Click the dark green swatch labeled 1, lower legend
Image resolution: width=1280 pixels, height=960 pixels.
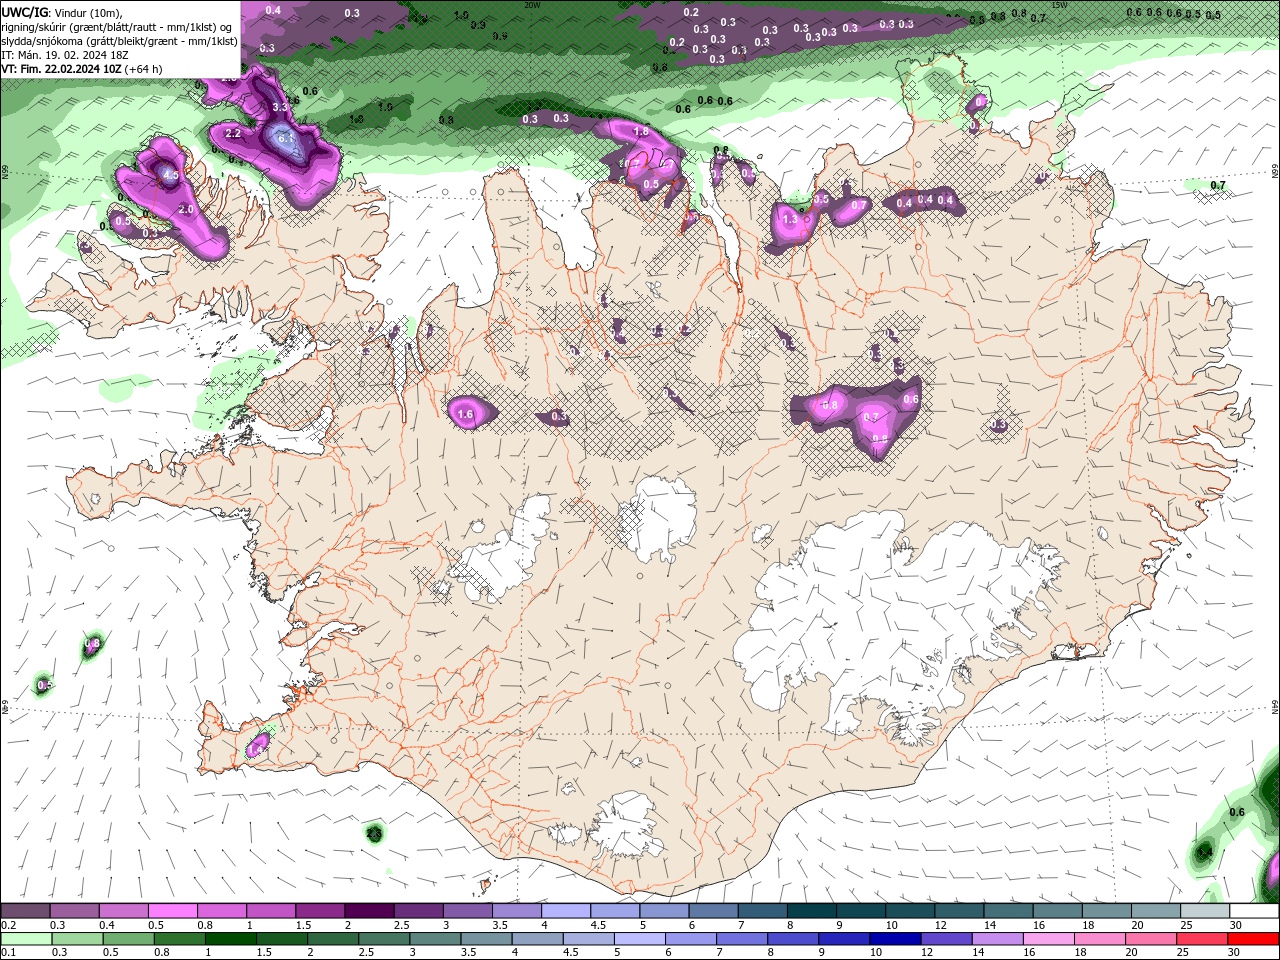click(x=230, y=939)
